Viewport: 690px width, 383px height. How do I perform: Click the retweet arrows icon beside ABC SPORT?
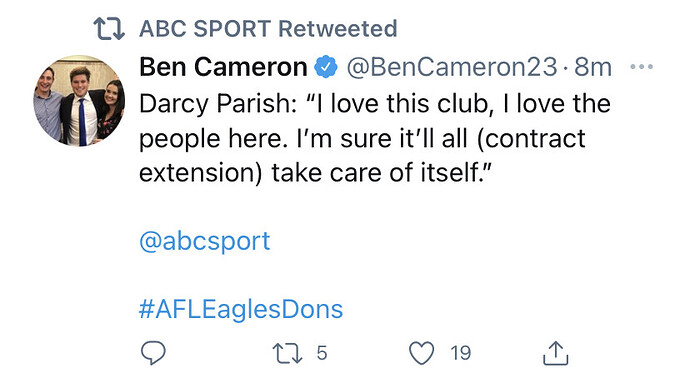click(x=109, y=29)
